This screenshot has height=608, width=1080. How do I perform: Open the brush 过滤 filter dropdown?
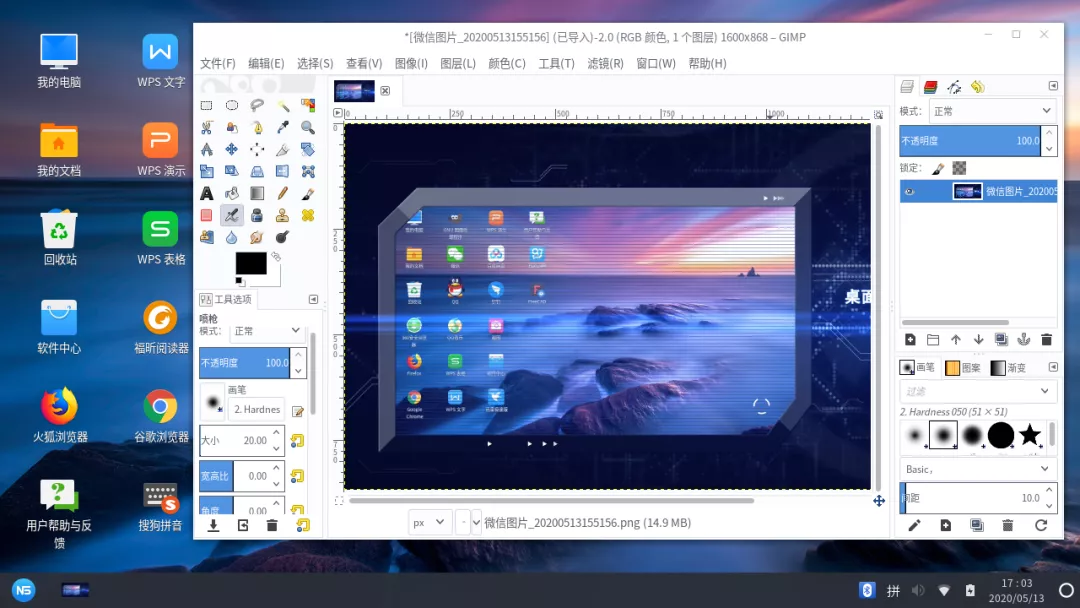(x=977, y=391)
